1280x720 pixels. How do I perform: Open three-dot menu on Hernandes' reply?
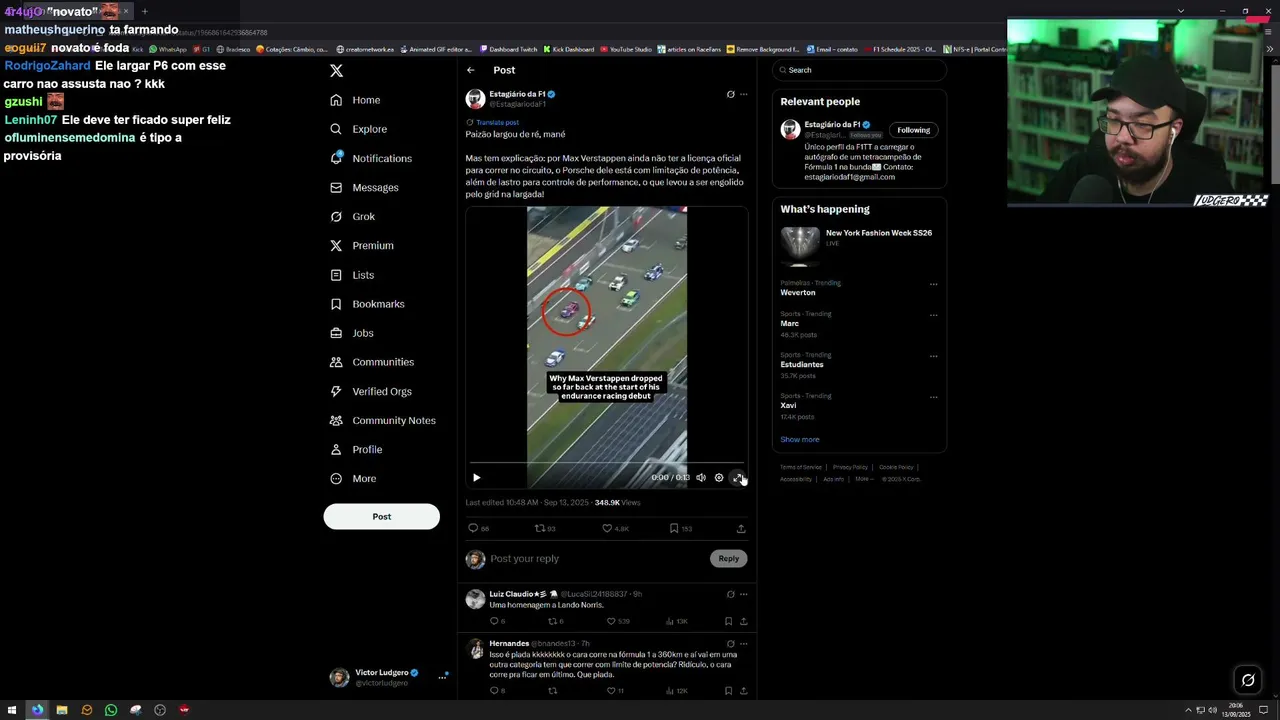743,643
